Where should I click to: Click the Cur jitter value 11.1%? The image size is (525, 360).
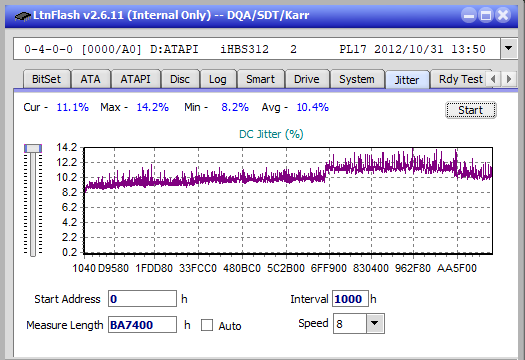72,107
